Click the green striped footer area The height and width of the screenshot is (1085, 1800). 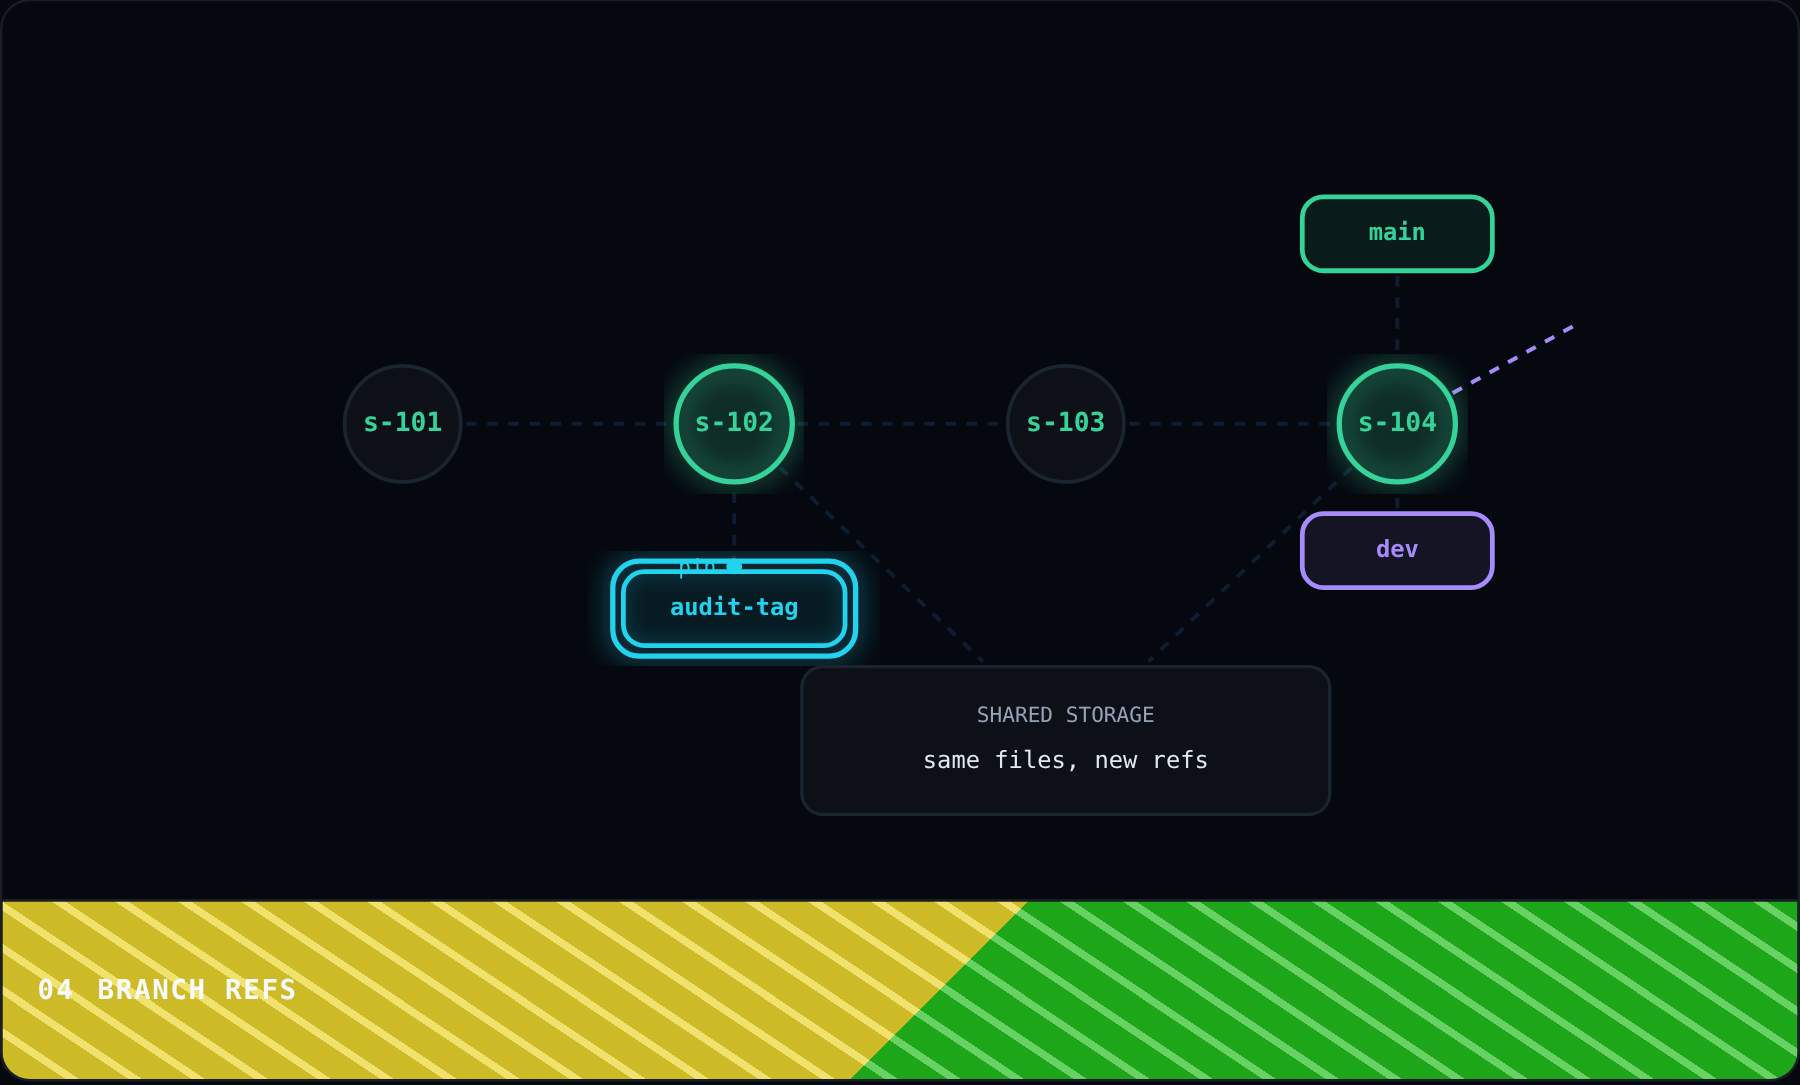[1400, 990]
